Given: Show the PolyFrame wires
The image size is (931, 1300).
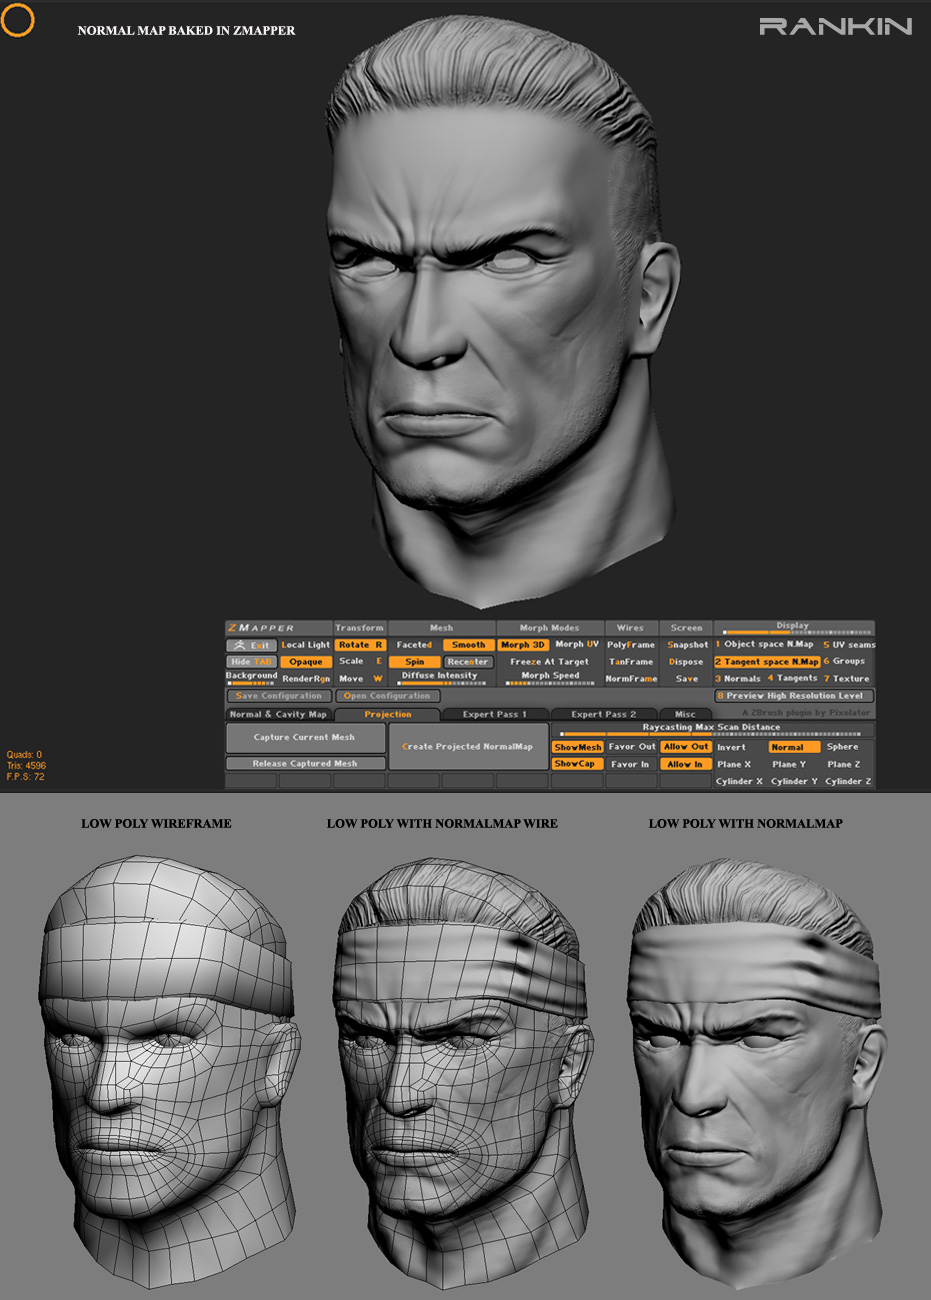Looking at the screenshot, I should pos(631,645).
